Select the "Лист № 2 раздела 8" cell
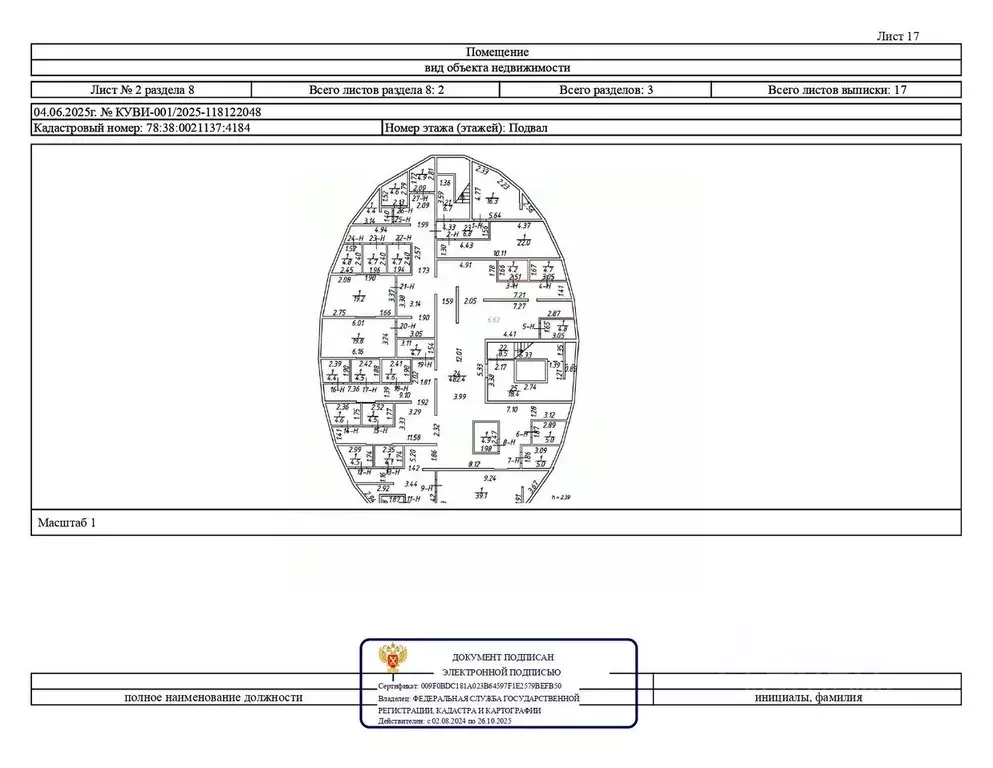 point(148,90)
